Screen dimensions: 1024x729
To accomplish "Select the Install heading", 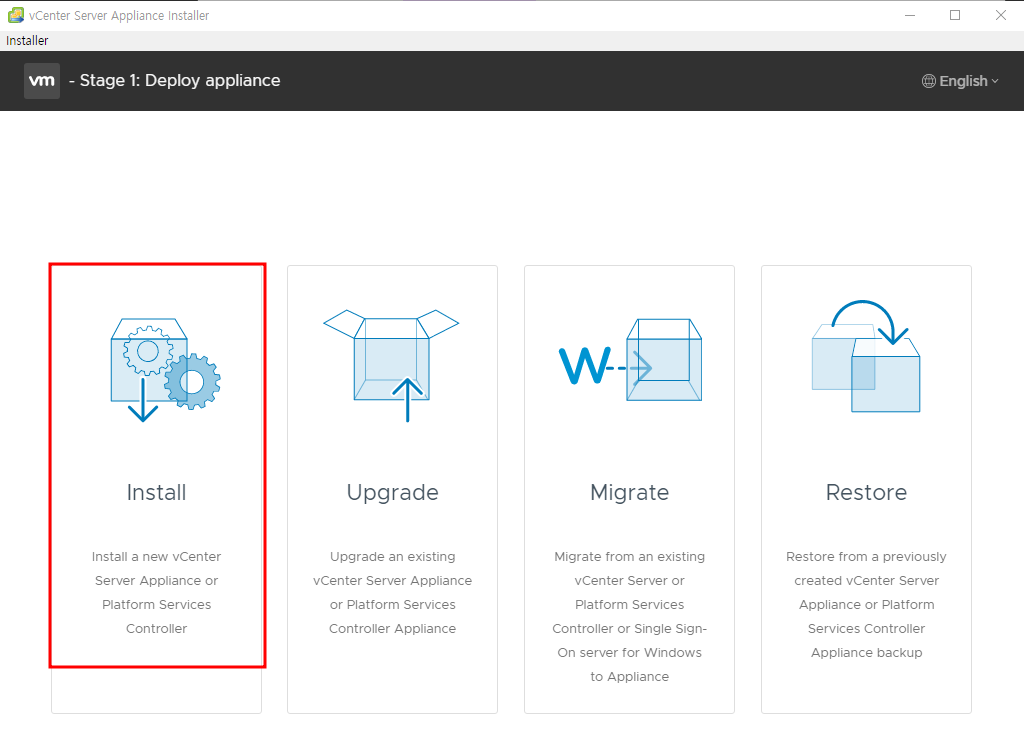I will pos(157,492).
